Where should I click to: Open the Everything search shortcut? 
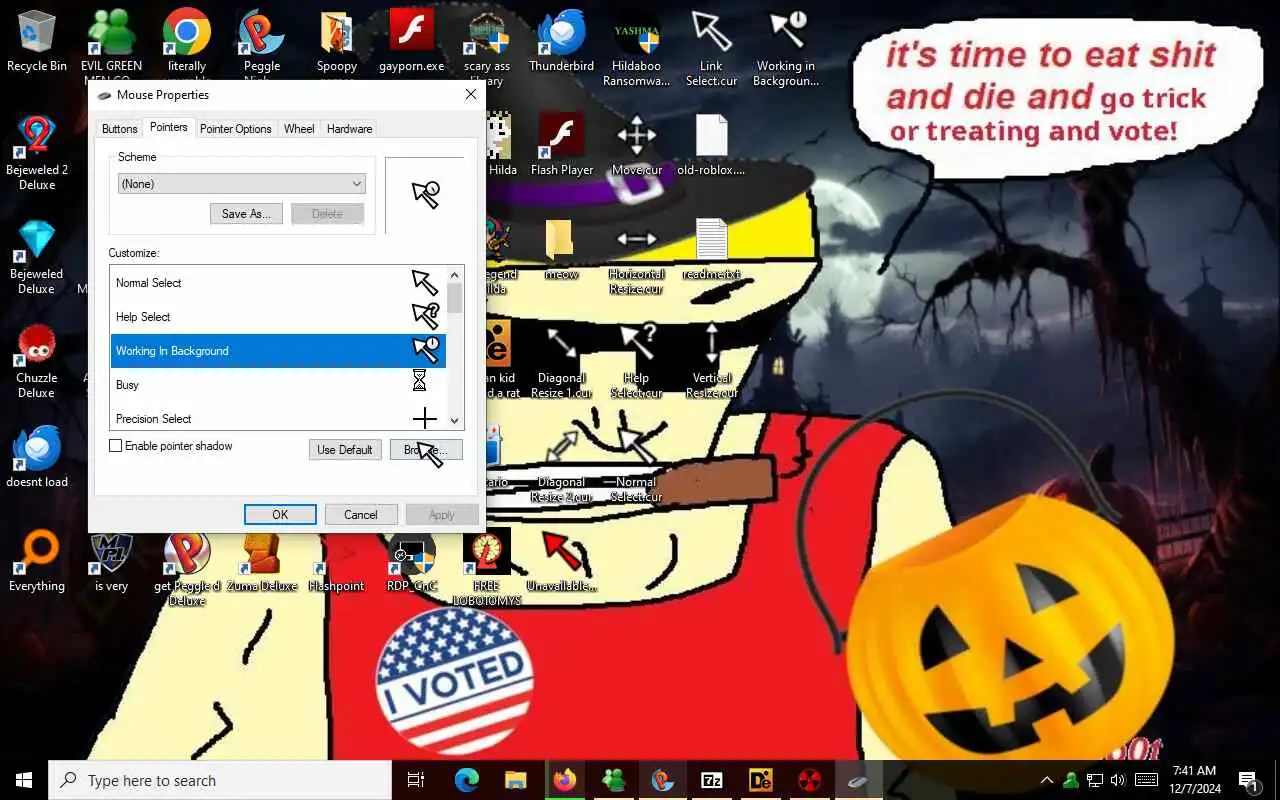point(37,561)
